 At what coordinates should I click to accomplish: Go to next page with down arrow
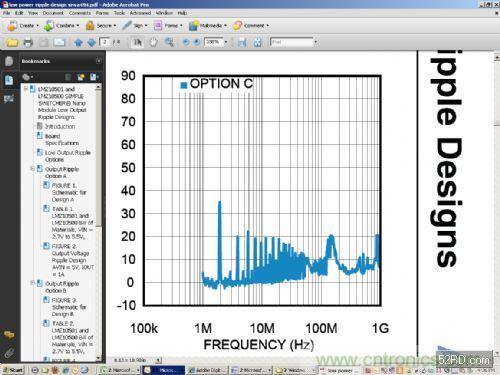point(91,42)
